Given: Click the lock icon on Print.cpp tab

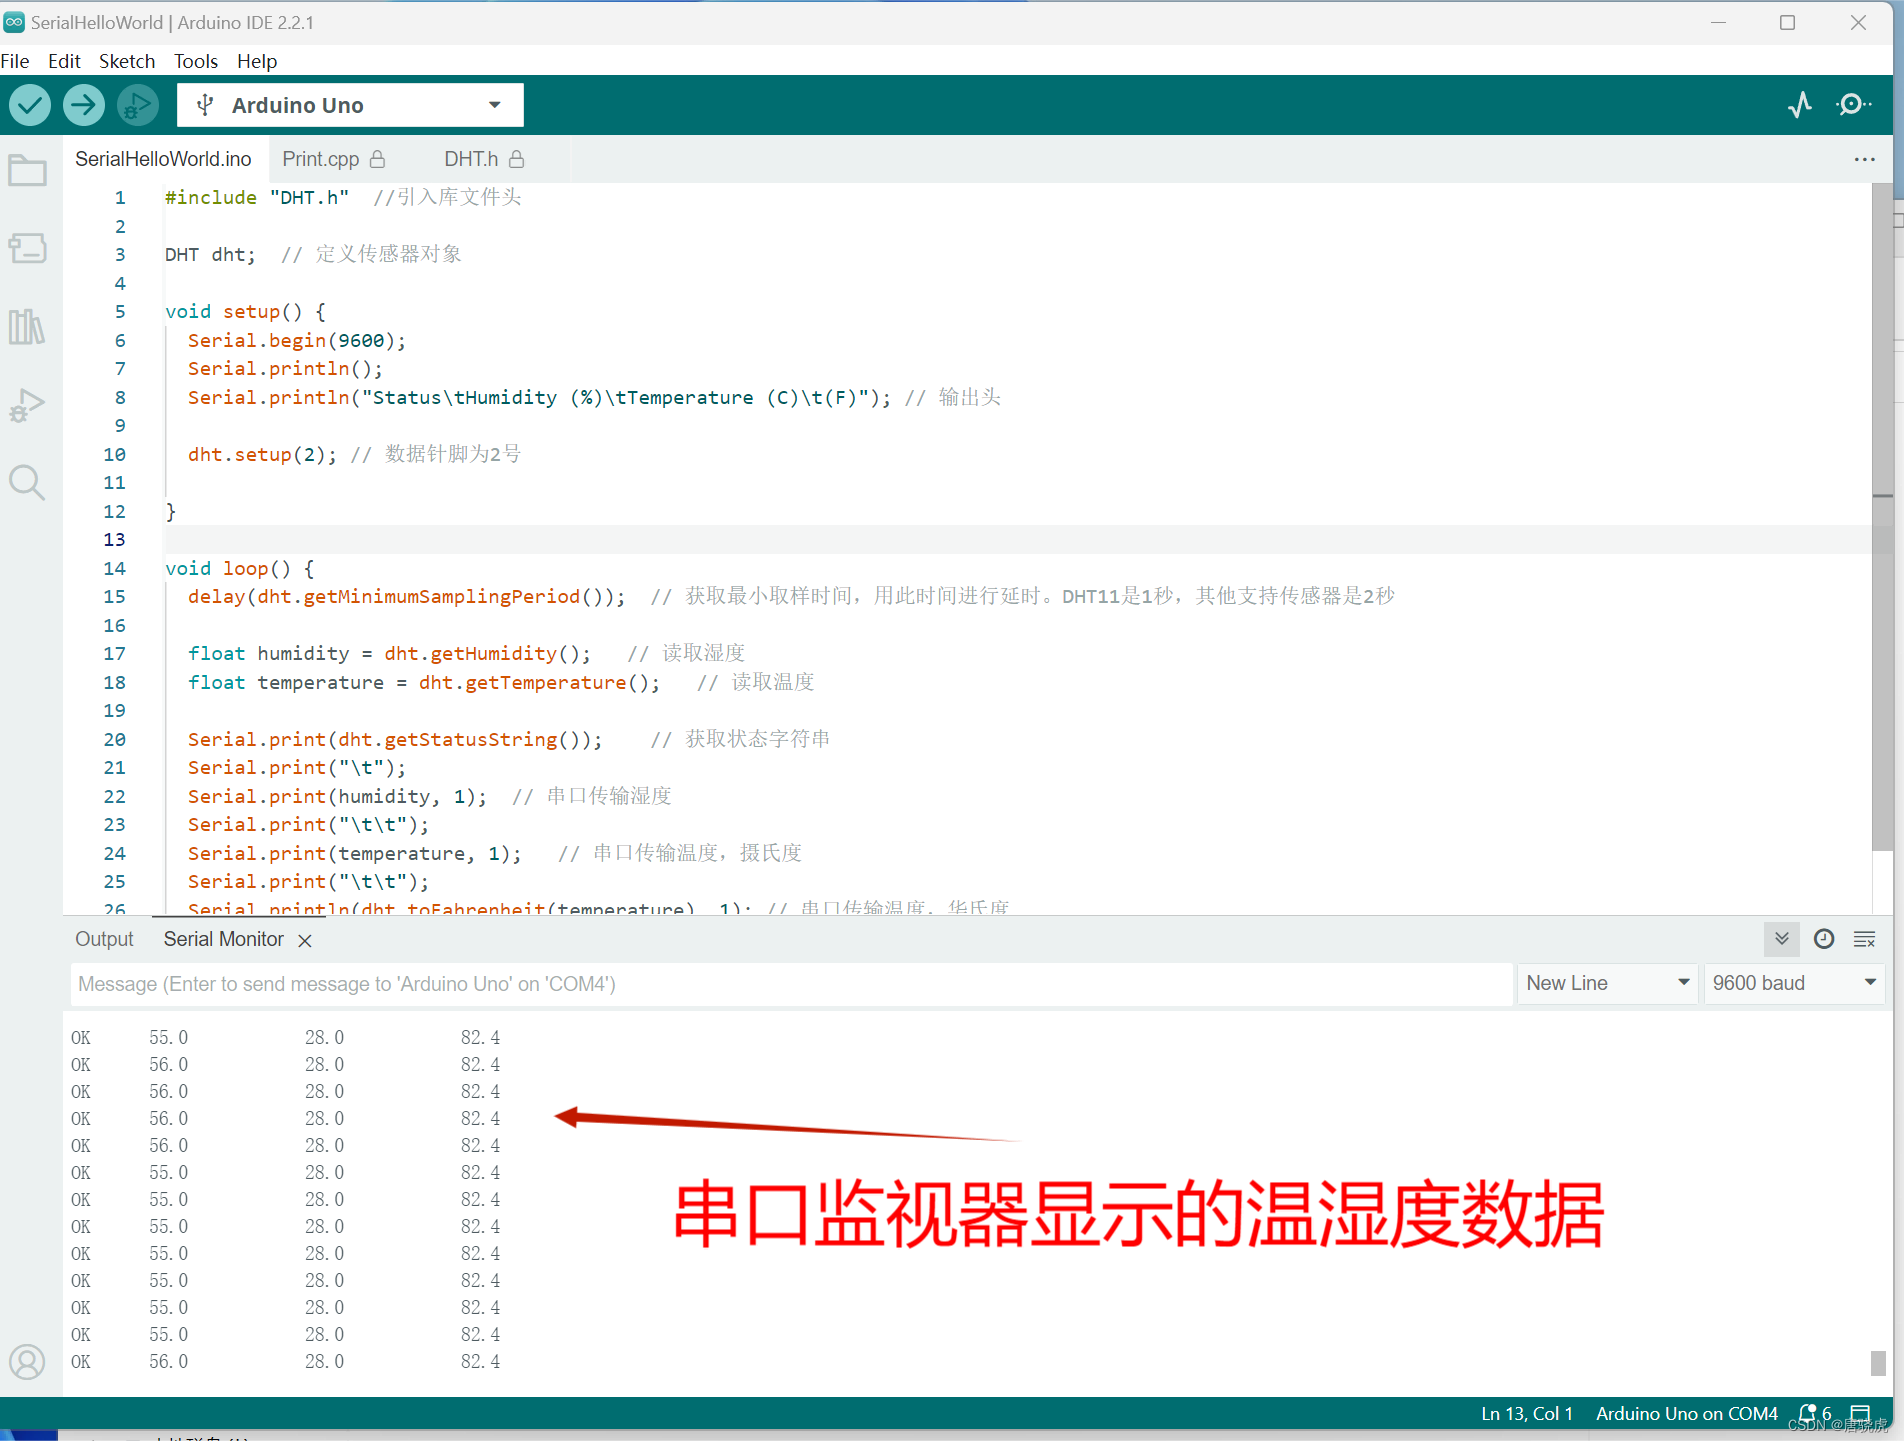Looking at the screenshot, I should tap(377, 159).
